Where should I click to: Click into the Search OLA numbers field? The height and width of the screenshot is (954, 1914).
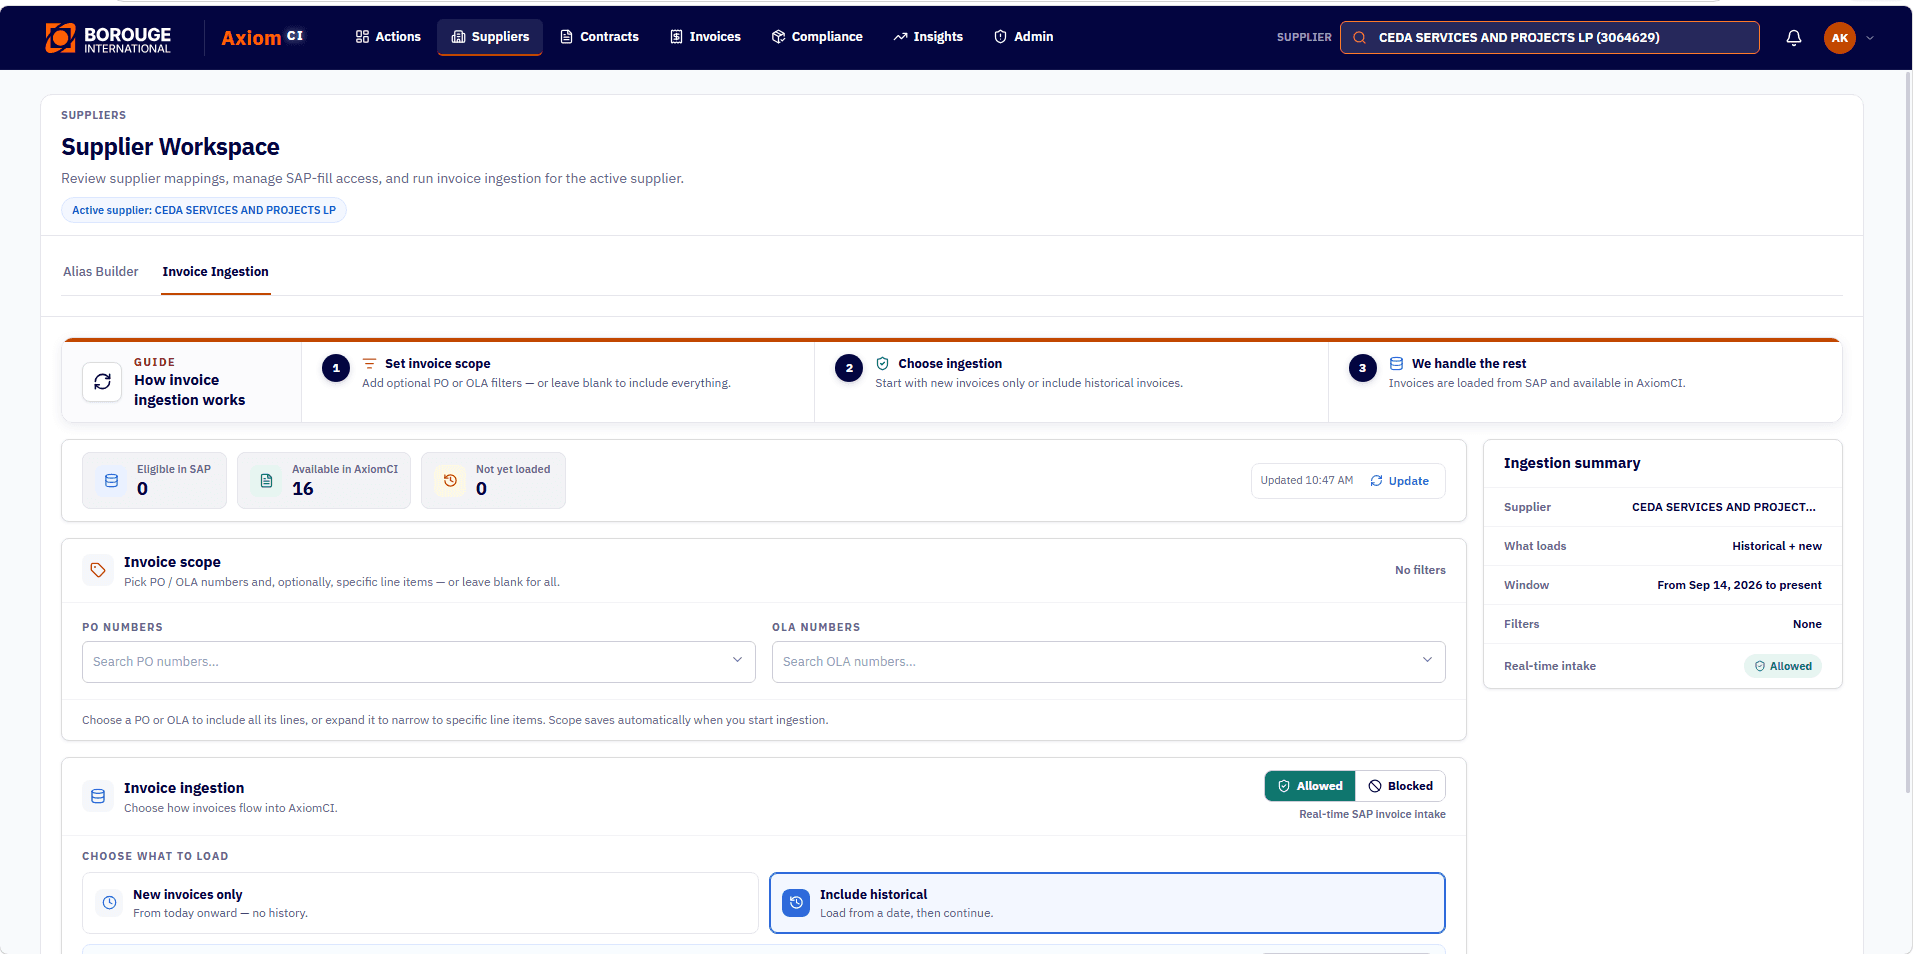click(1108, 662)
